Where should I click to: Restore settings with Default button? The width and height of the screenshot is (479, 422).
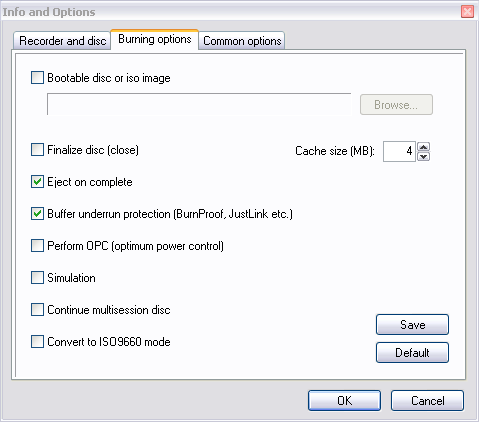tap(412, 352)
